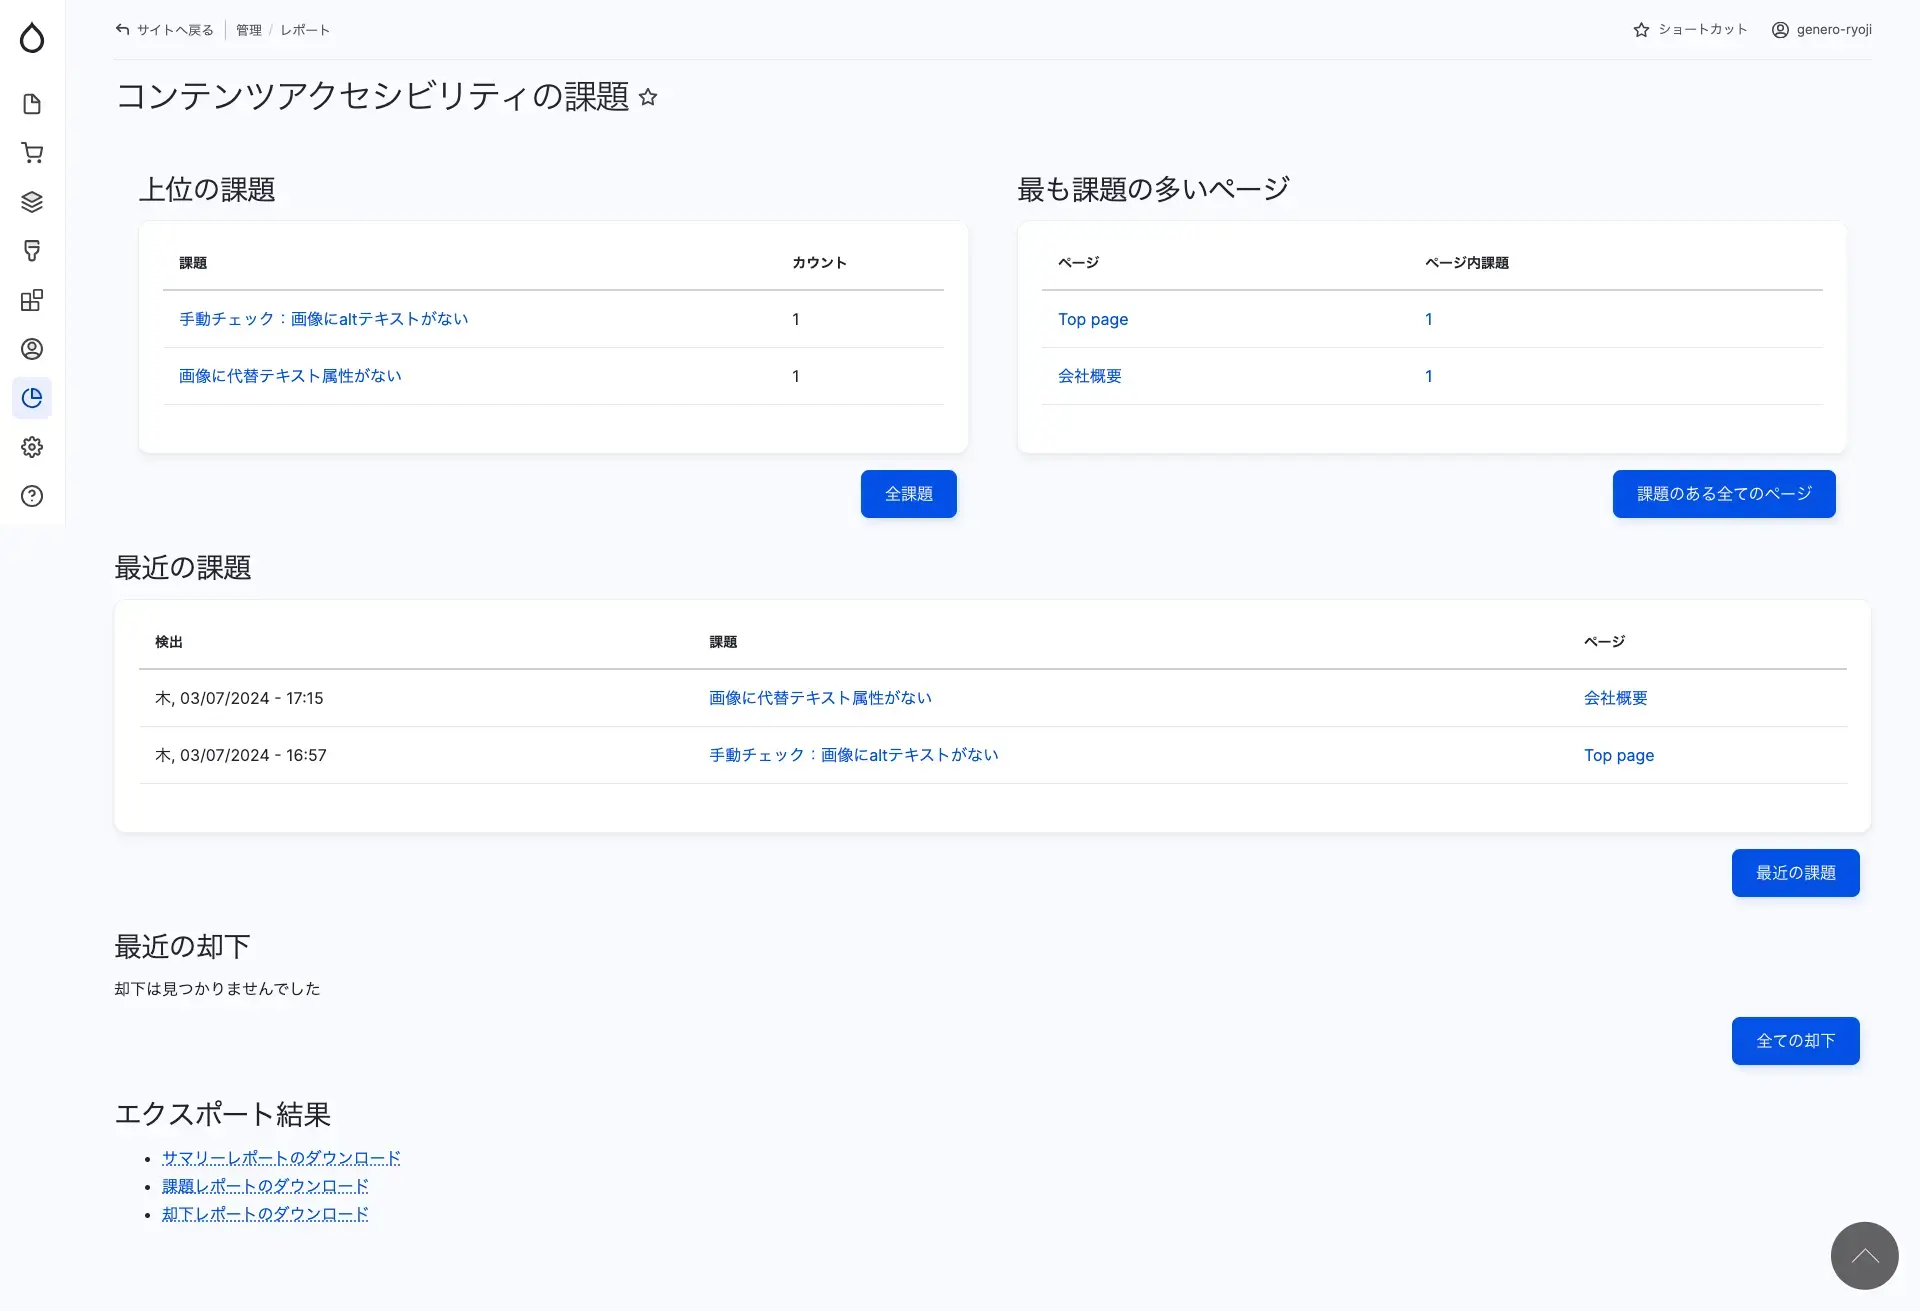The image size is (1920, 1311).
Task: Open the Drupal home logo icon
Action: (32, 38)
